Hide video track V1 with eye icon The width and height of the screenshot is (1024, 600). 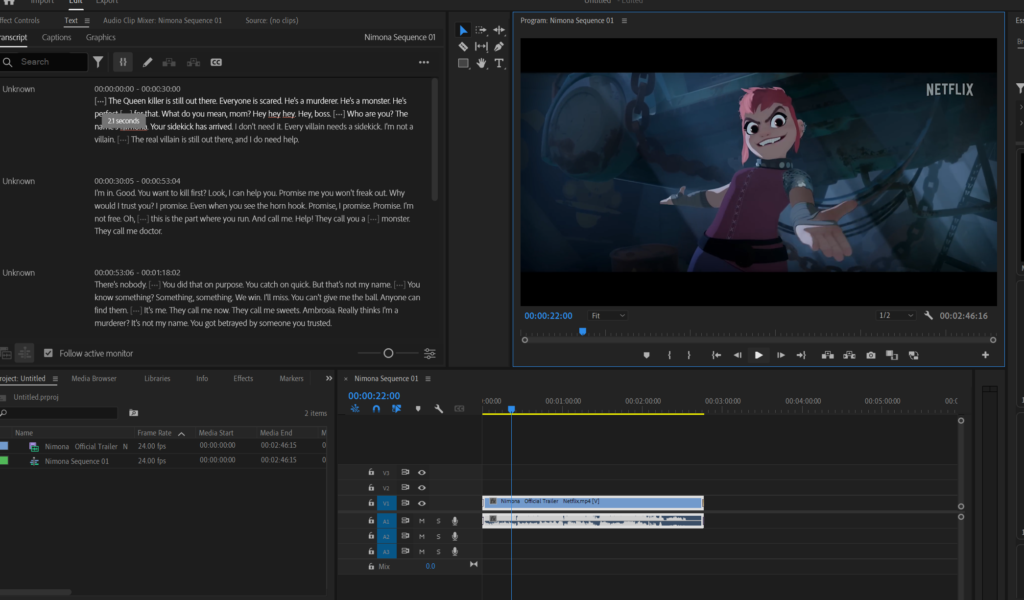point(422,503)
